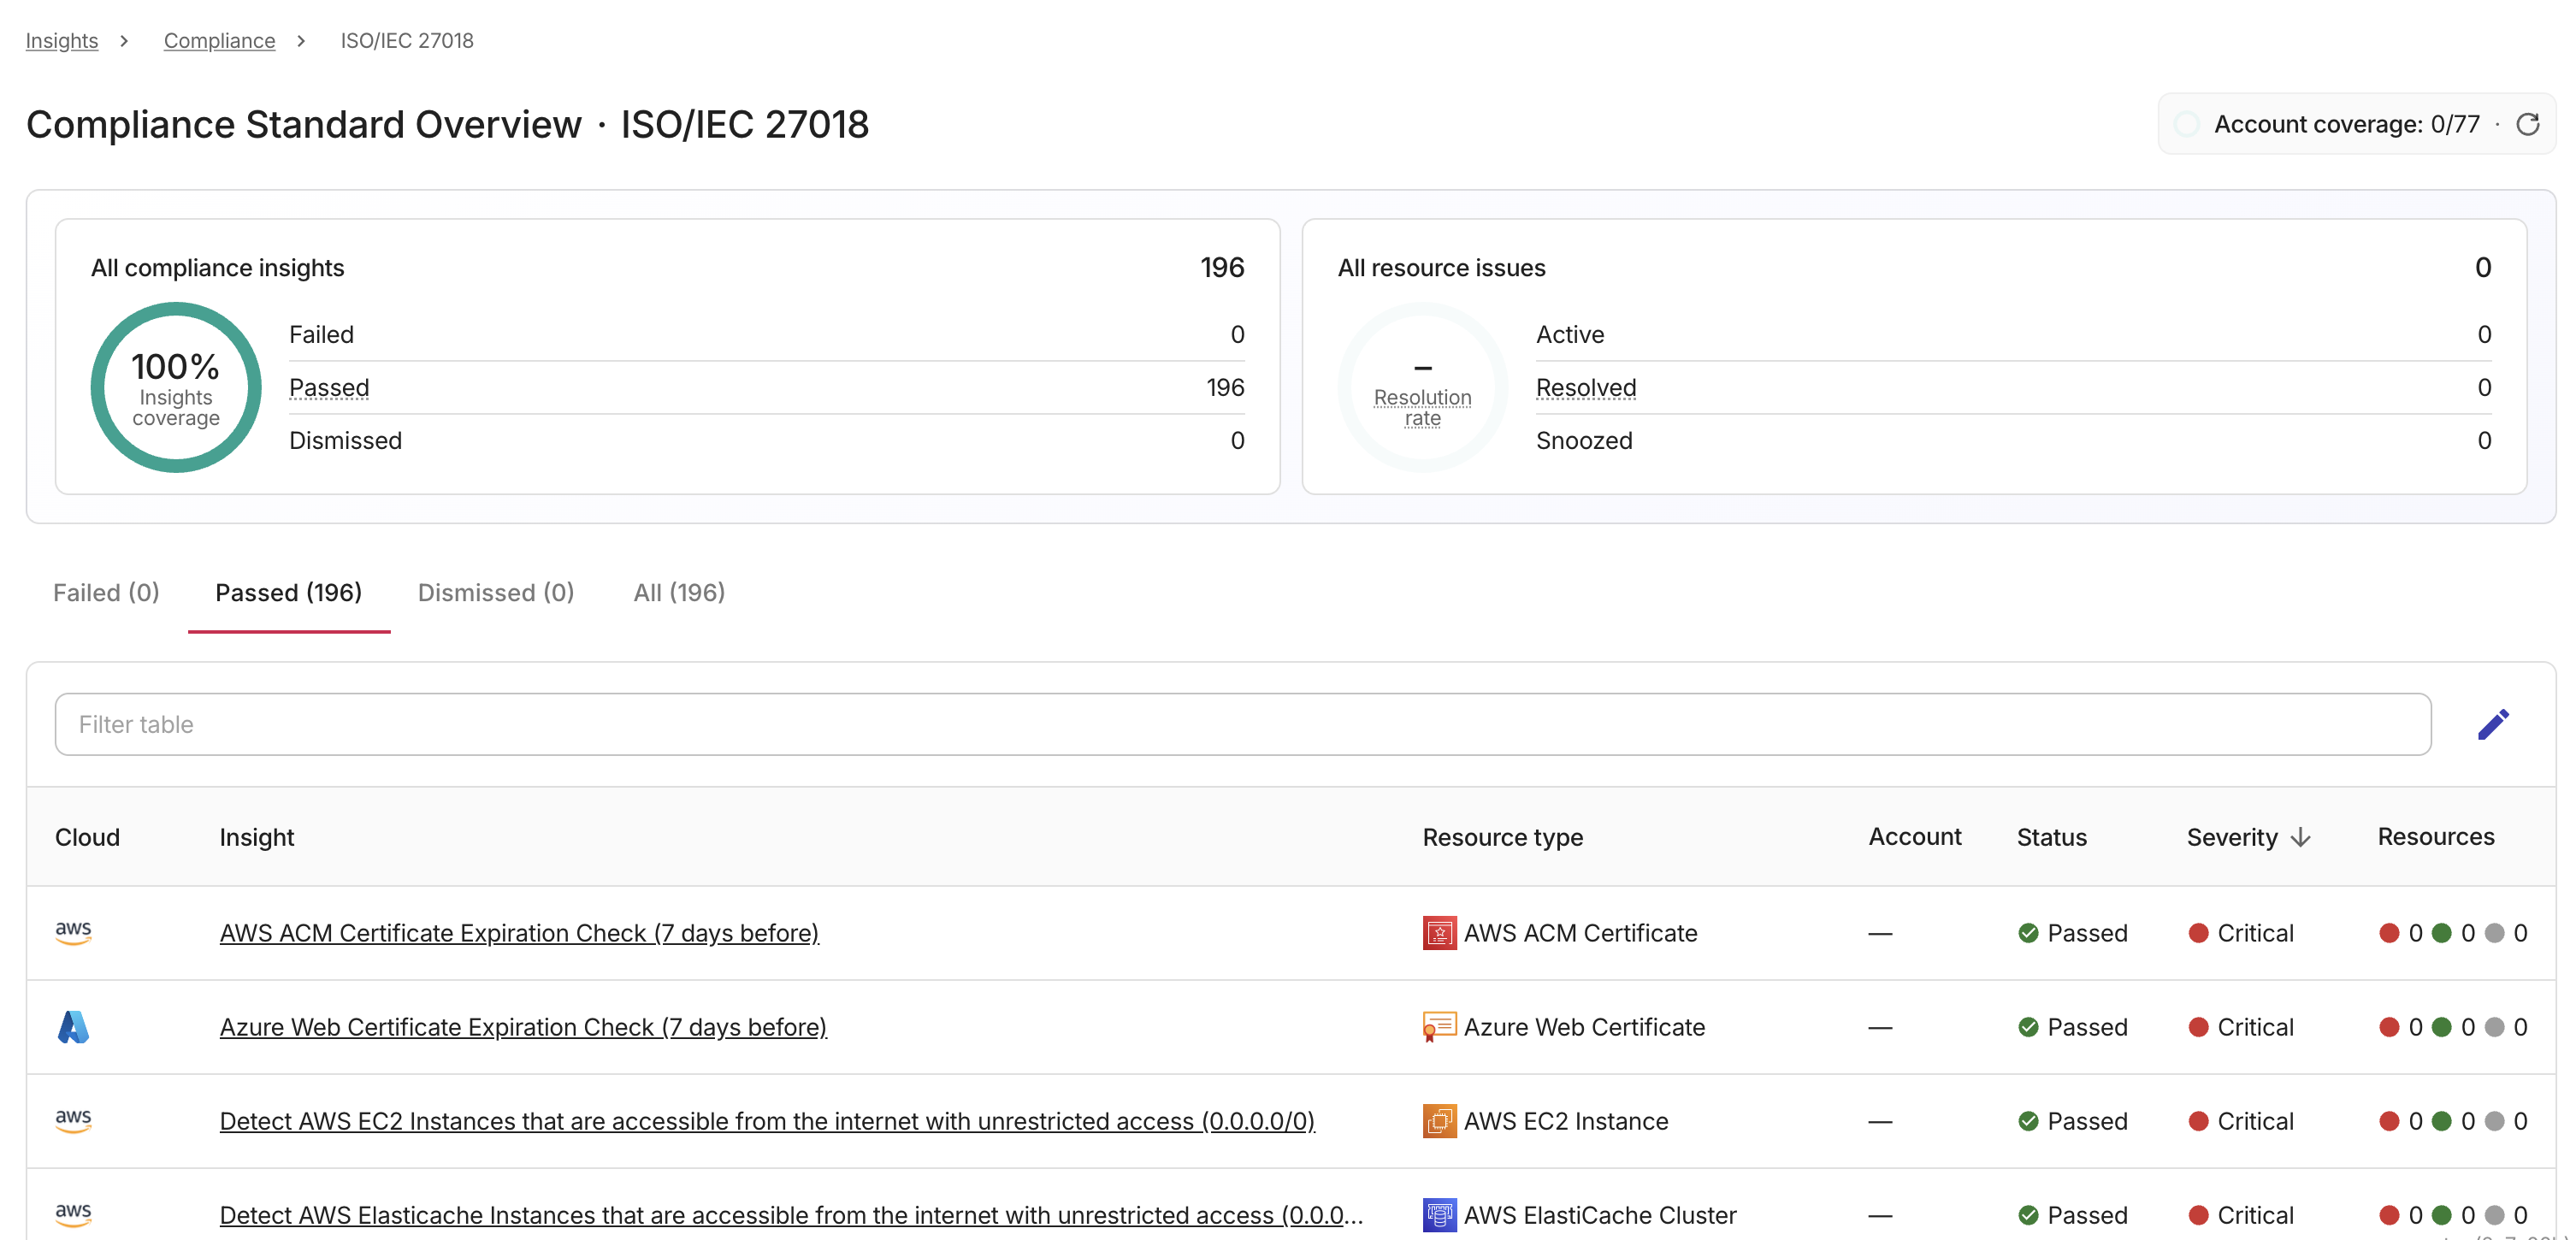Click the 100% Insights coverage ring
Screen dimensions: 2576x1240
tap(176, 387)
